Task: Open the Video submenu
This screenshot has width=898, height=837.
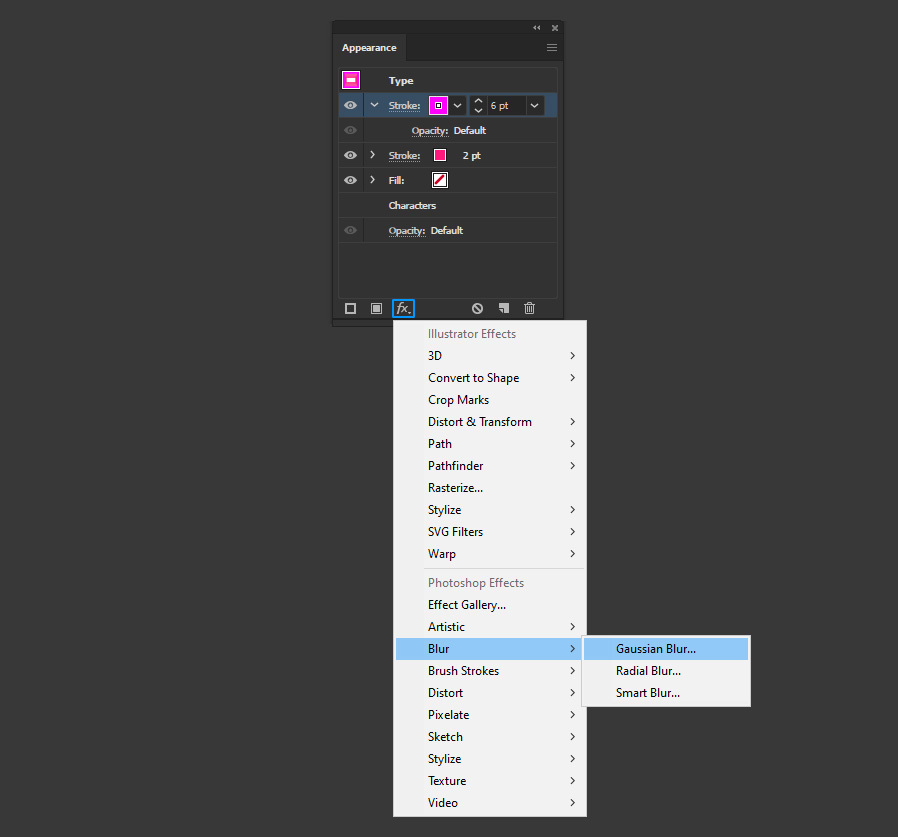Action: click(490, 803)
